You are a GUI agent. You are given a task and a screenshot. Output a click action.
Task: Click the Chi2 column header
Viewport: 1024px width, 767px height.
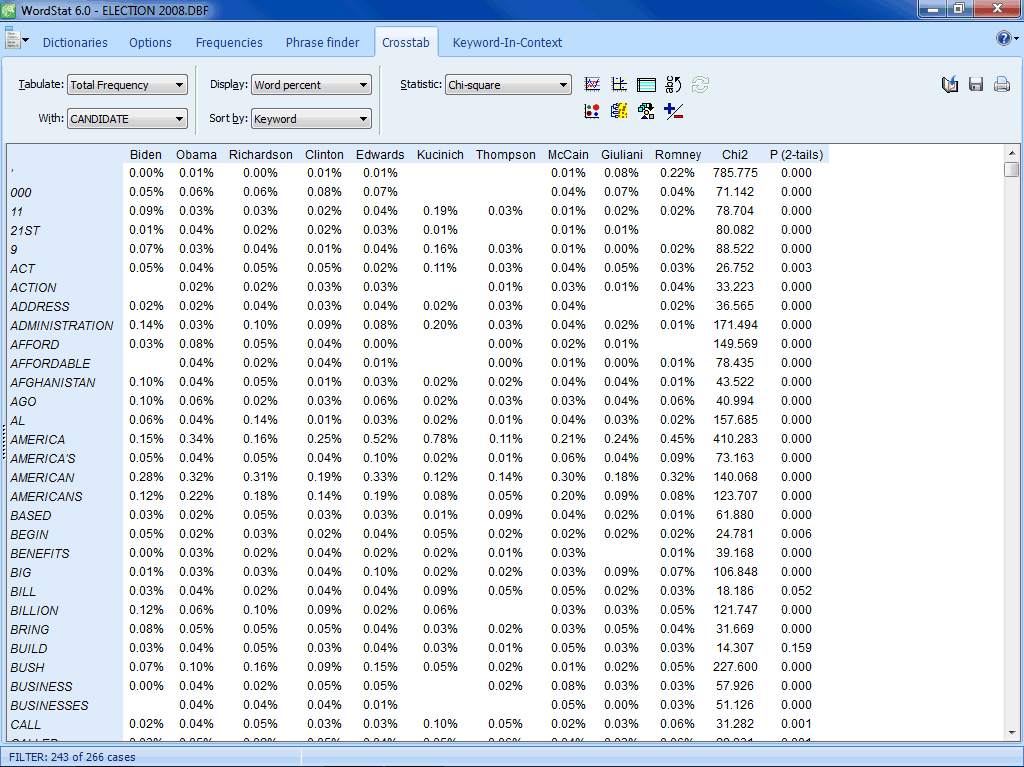click(x=734, y=155)
